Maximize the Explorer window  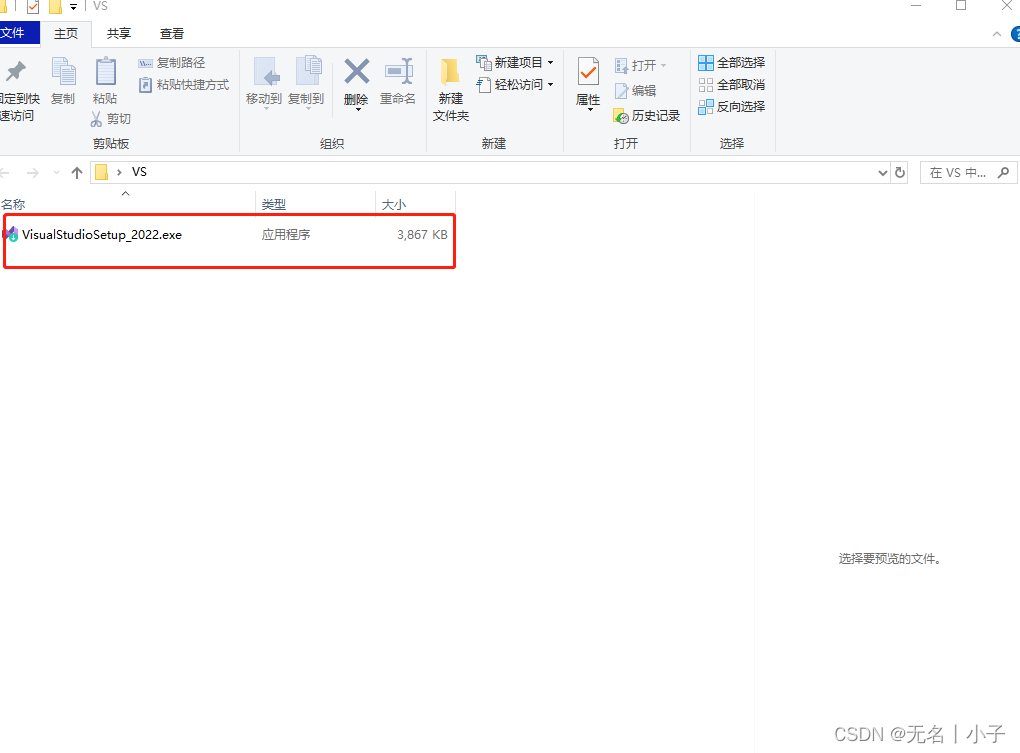(961, 6)
